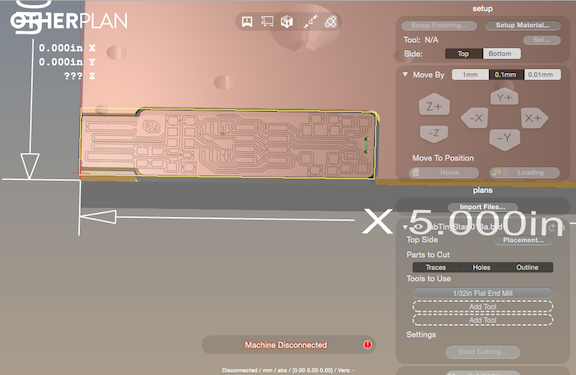Jog the machine with -Y button
This screenshot has height=375, width=576.
(504, 139)
